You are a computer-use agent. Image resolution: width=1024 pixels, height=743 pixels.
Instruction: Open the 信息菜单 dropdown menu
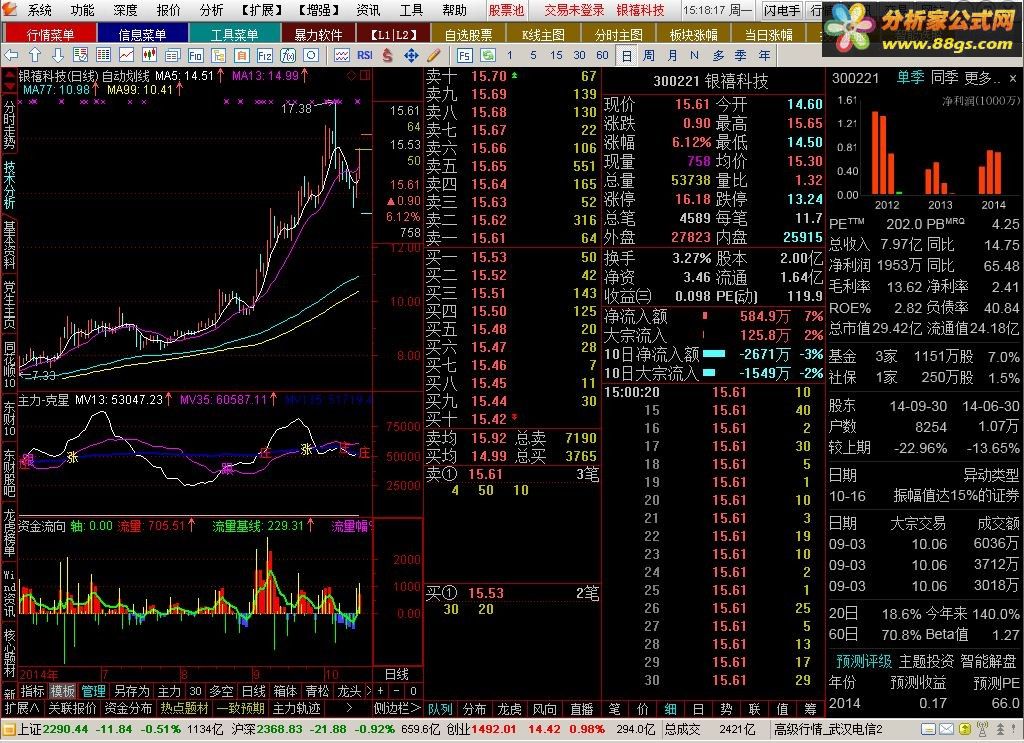click(x=142, y=34)
